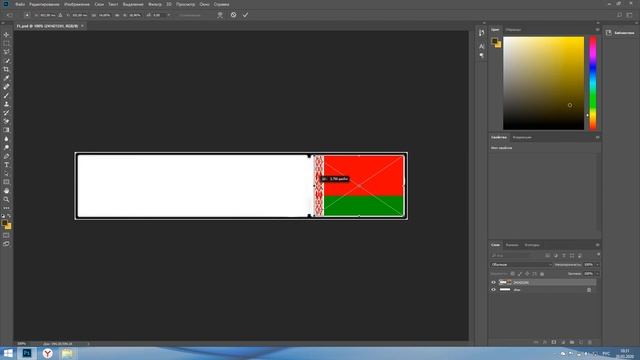The height and width of the screenshot is (360, 640).
Task: Select the Path Selection tool
Action: (x=6, y=173)
